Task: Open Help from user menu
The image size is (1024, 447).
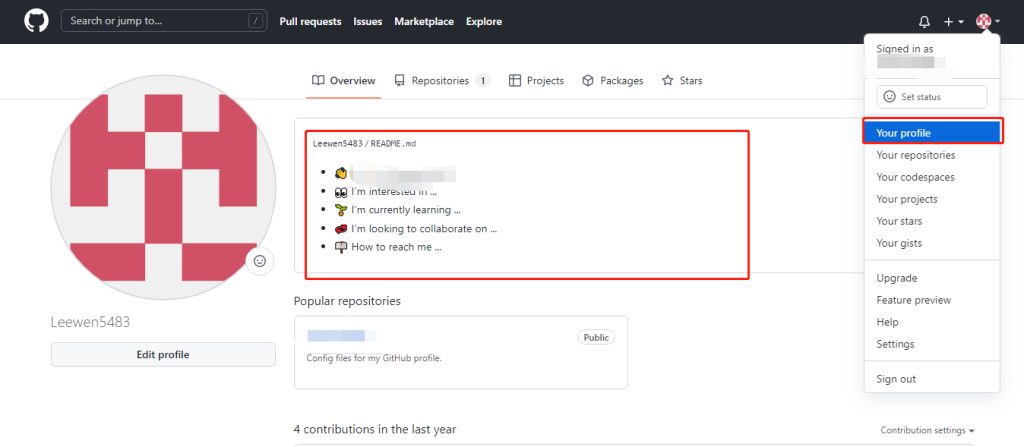Action: click(932, 322)
